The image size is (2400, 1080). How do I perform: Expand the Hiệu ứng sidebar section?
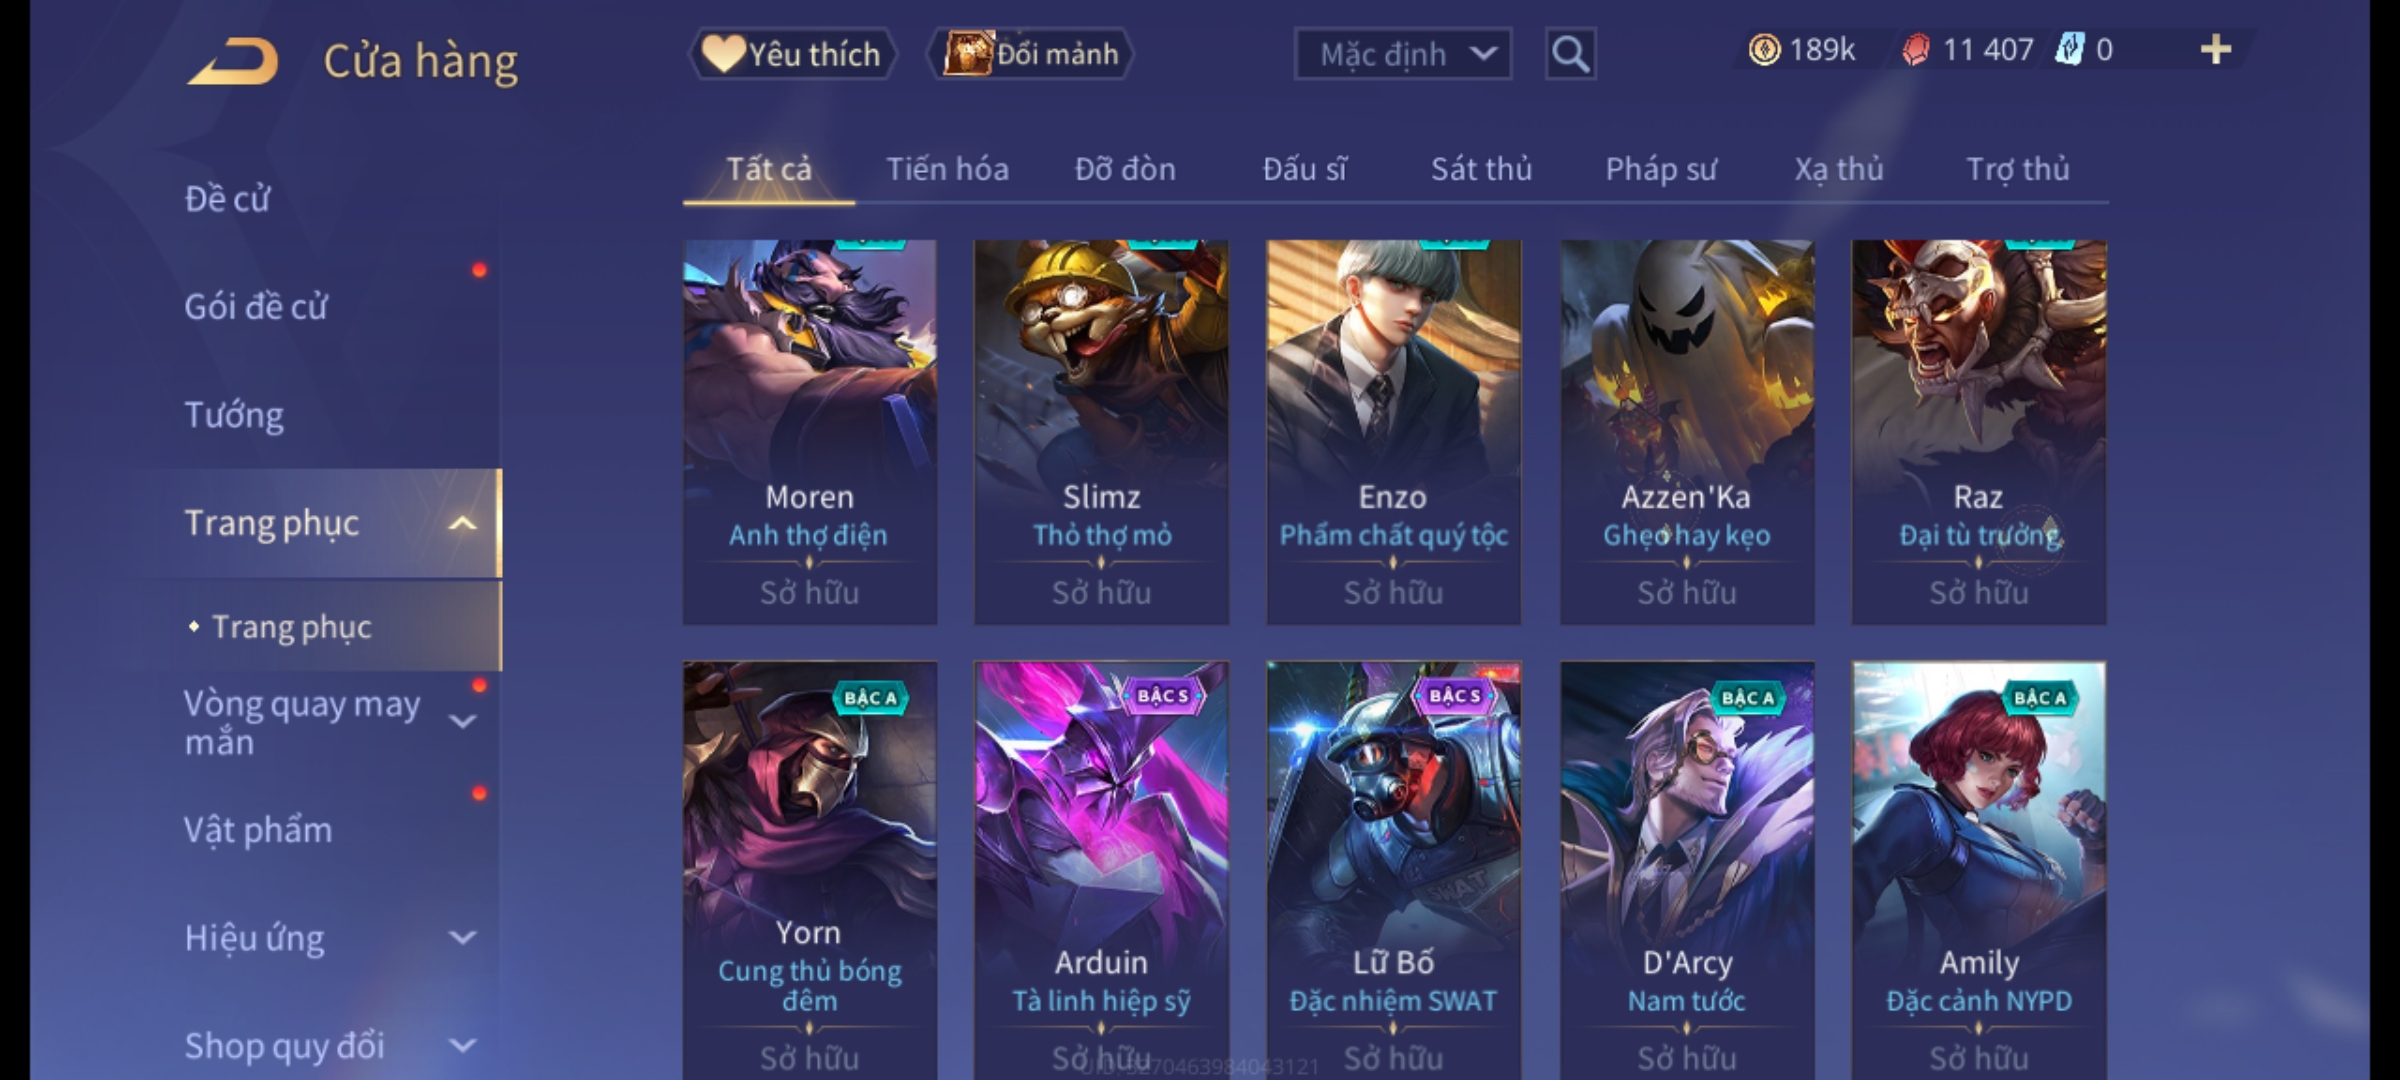tap(462, 938)
